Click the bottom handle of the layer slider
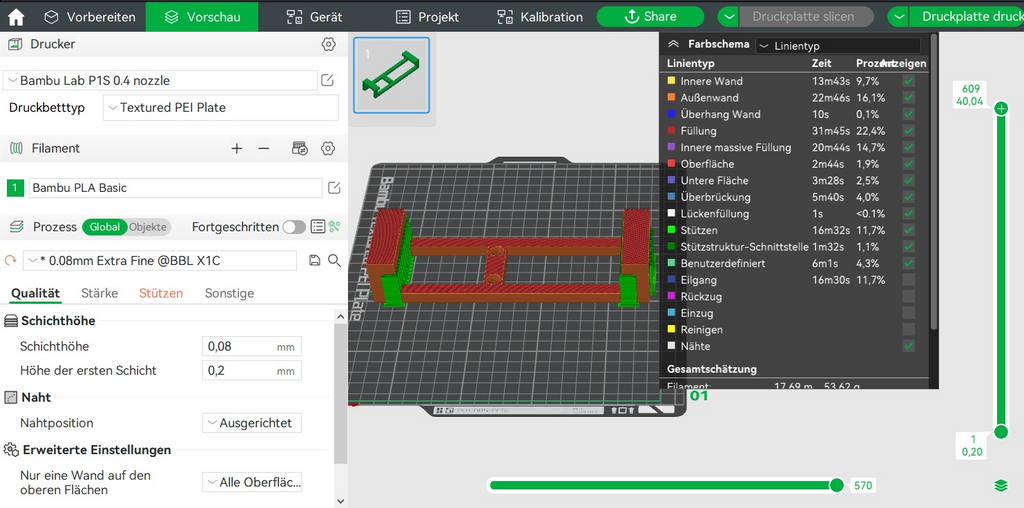 point(1001,432)
